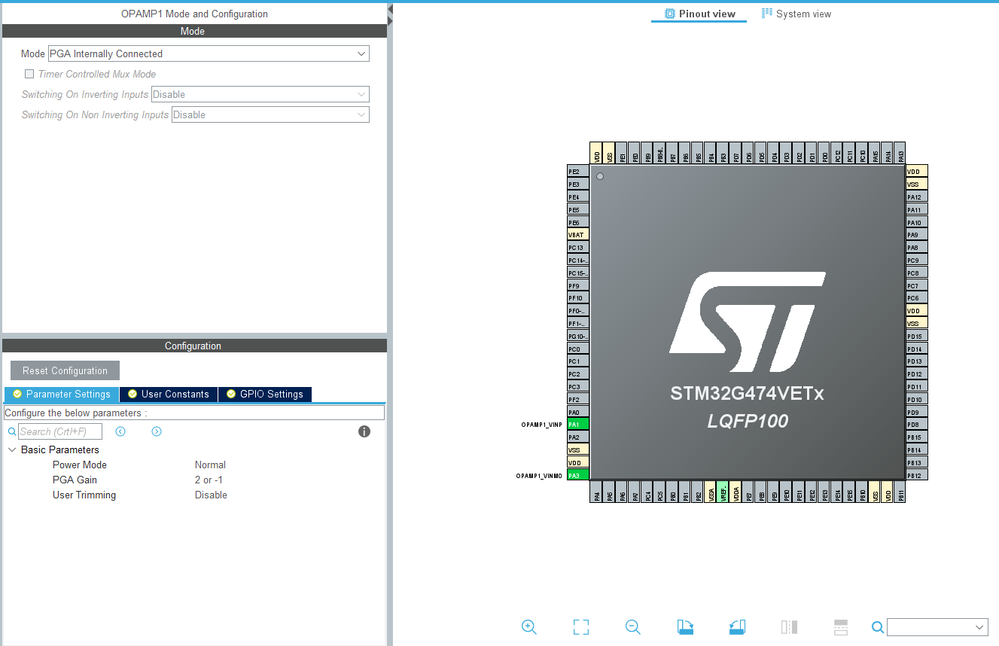Select the Power Mode value Normal
Image resolution: width=999 pixels, height=646 pixels.
click(210, 465)
